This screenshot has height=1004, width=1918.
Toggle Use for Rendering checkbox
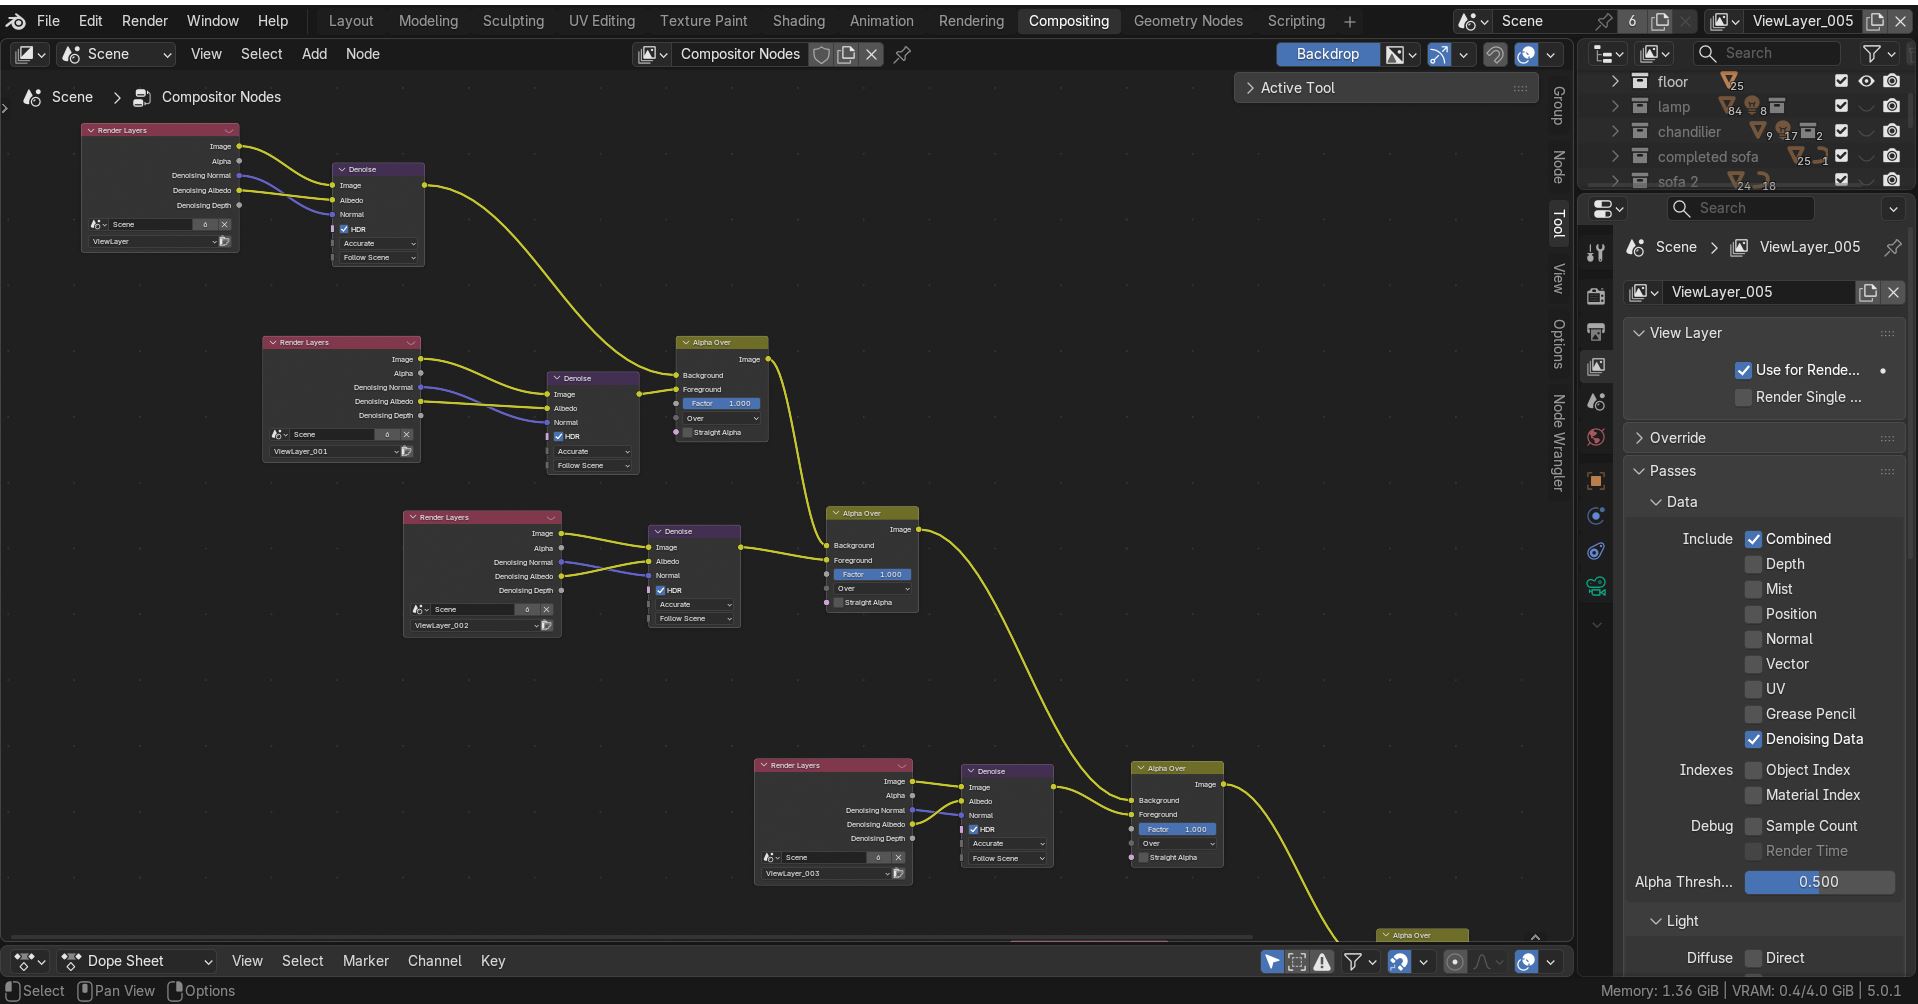click(1744, 370)
